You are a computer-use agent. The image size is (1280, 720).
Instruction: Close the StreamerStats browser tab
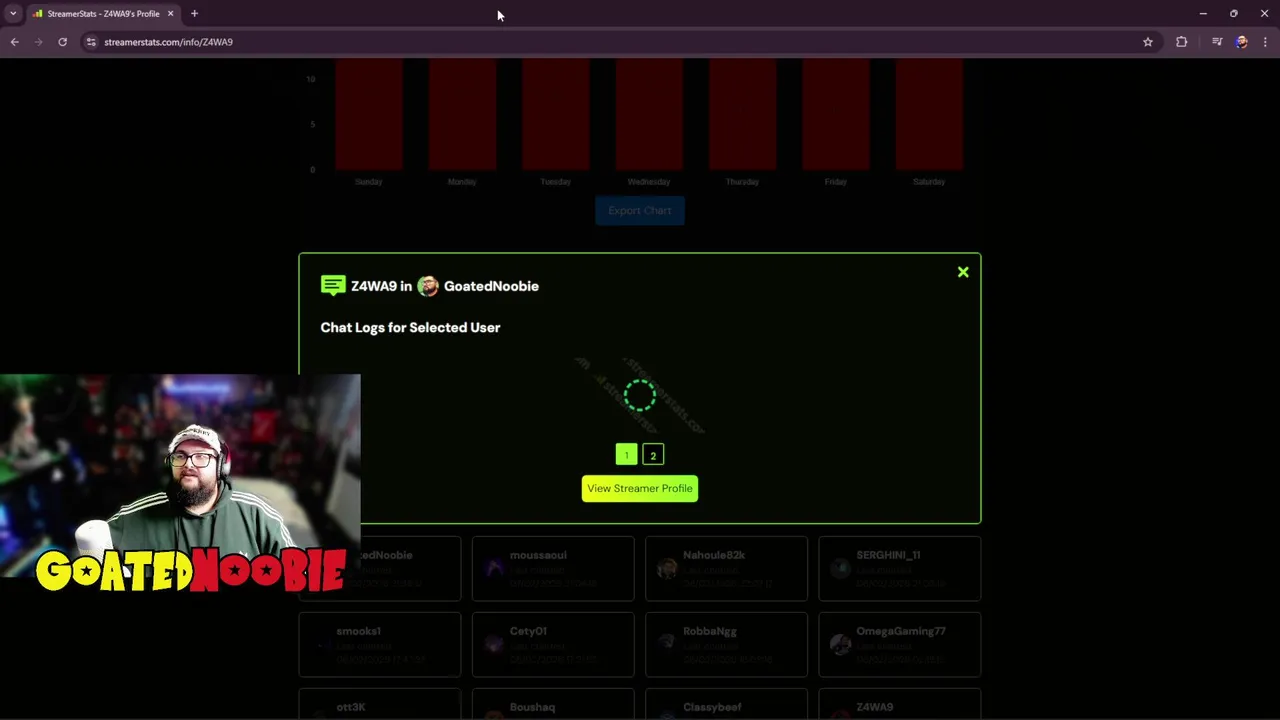click(170, 14)
